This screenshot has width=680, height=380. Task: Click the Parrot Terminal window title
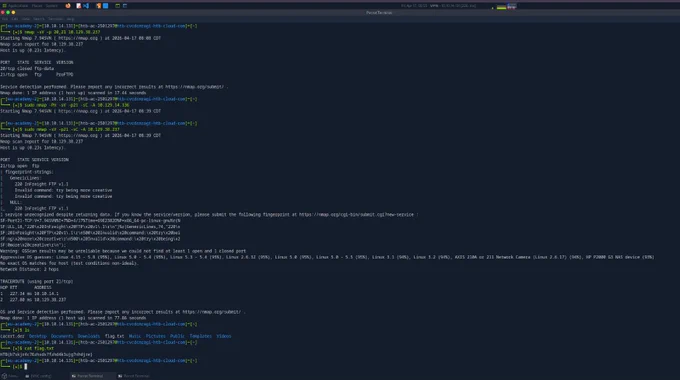379,13
